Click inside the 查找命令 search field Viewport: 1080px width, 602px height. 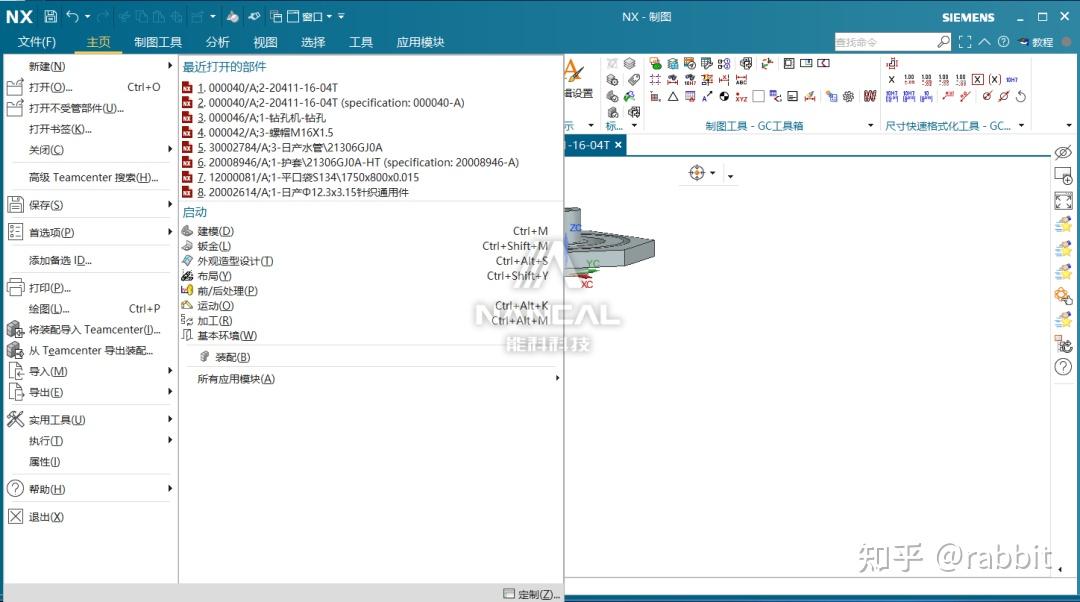pyautogui.click(x=890, y=42)
